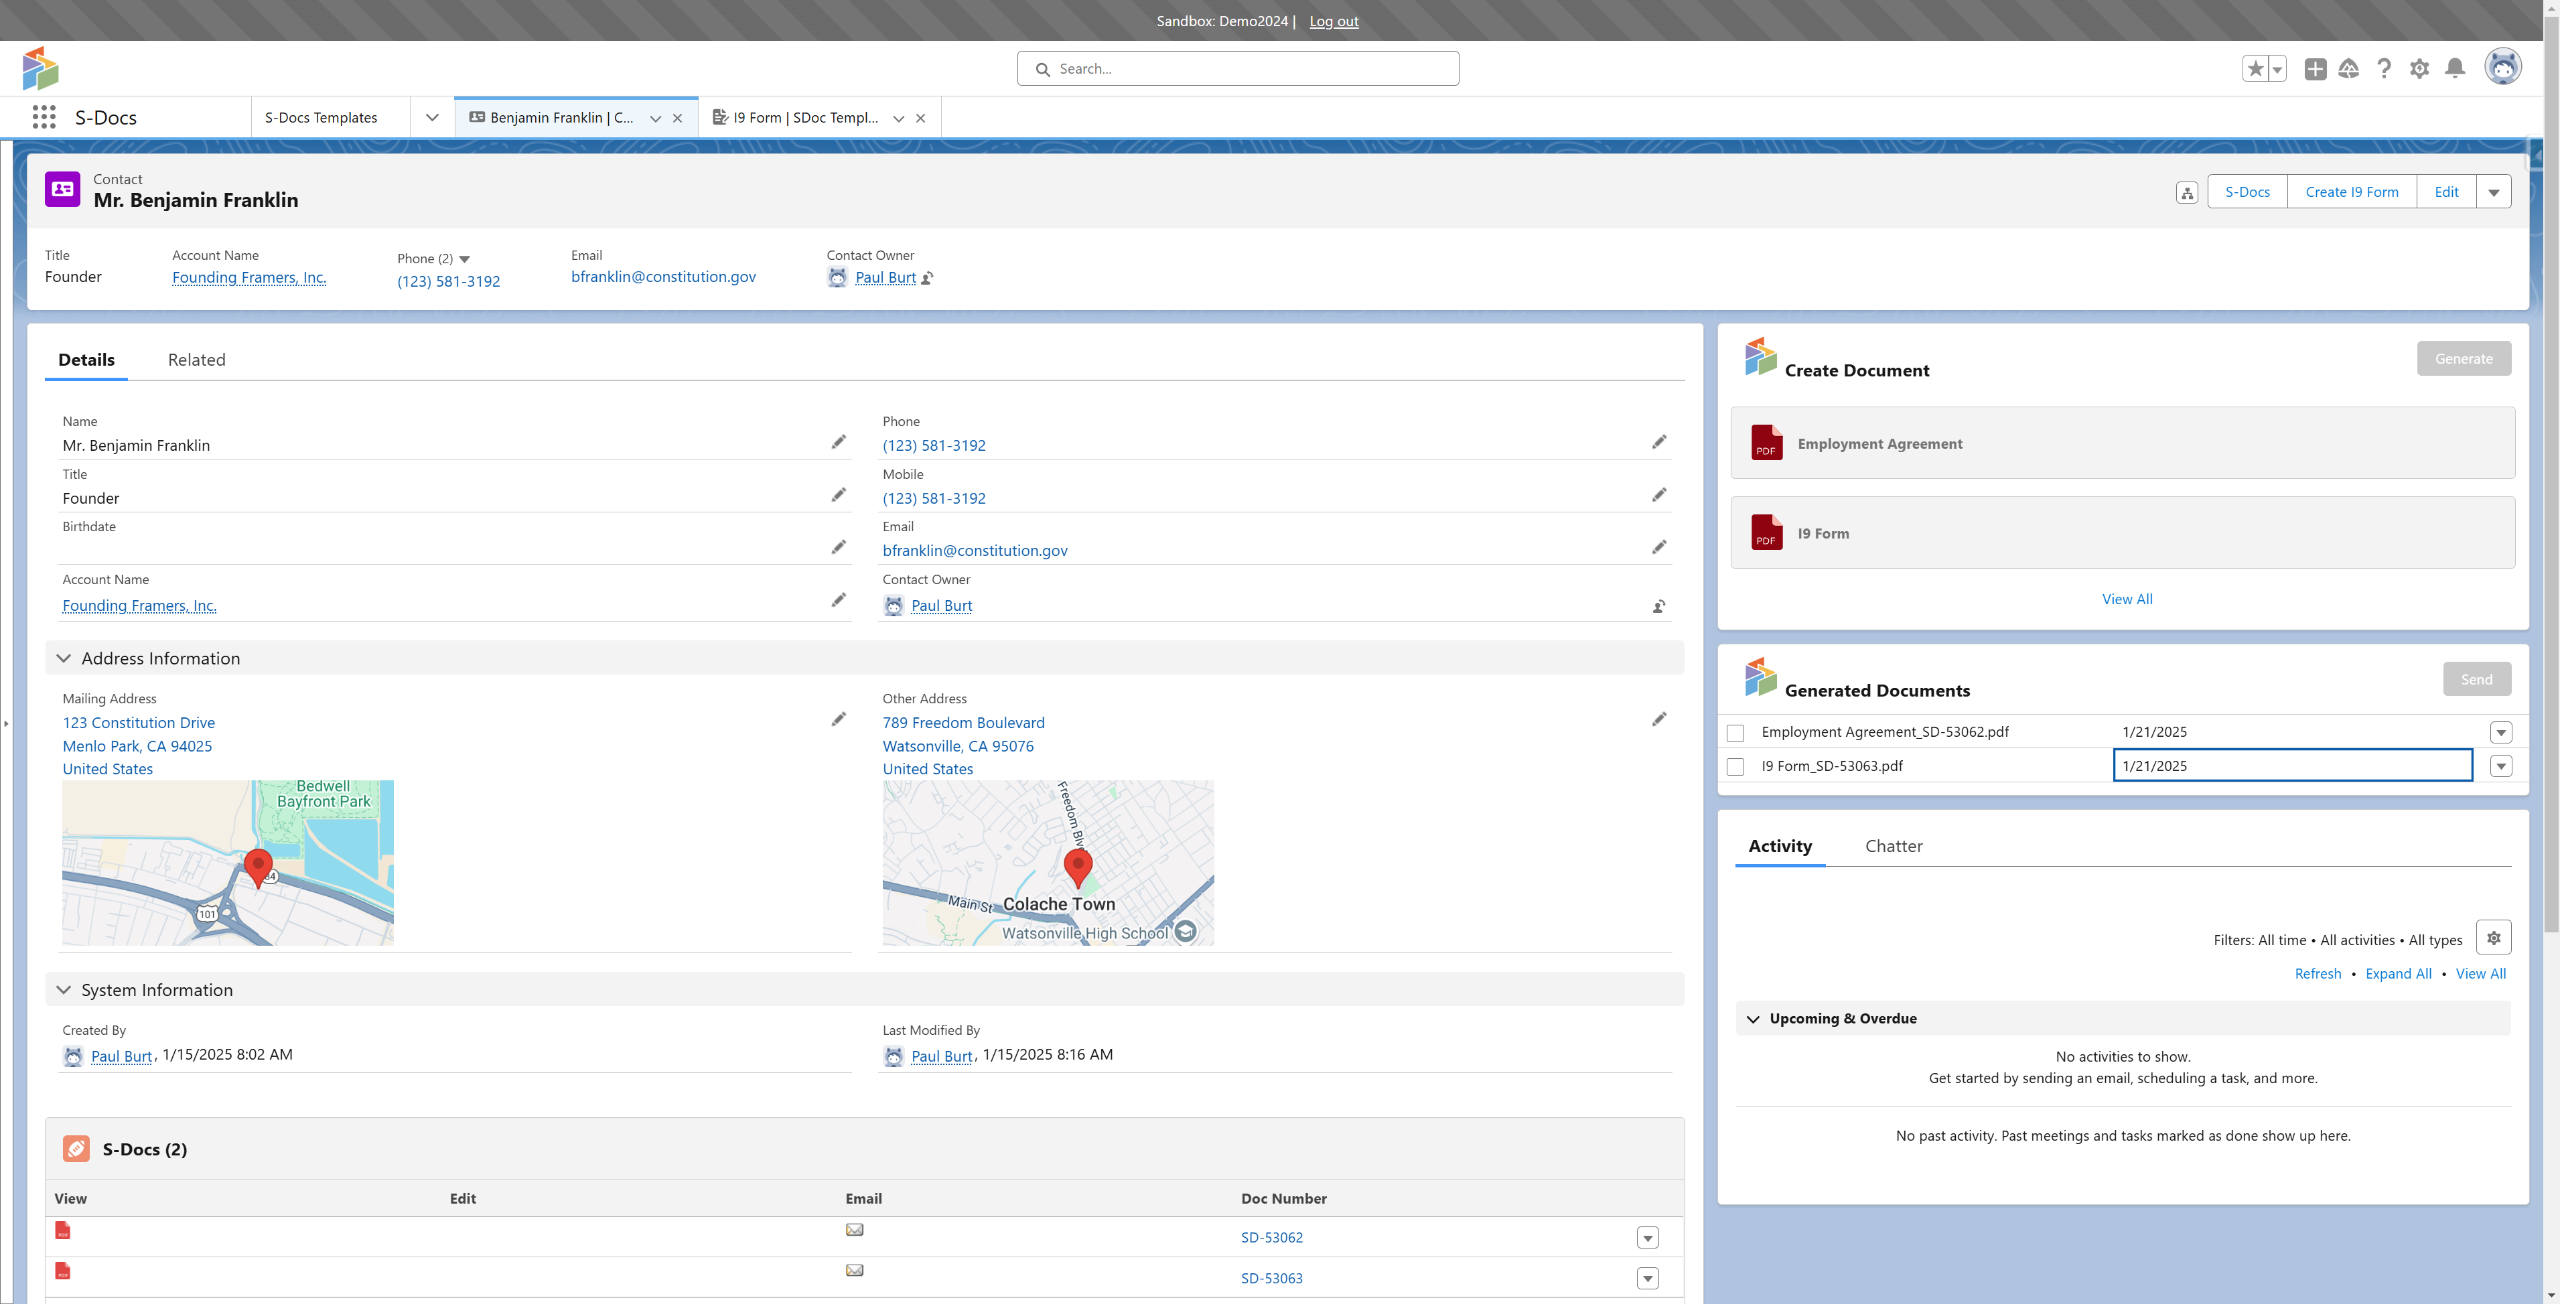Click the email envelope icon for SD-53063
This screenshot has width=2560, height=1304.
pos(854,1271)
